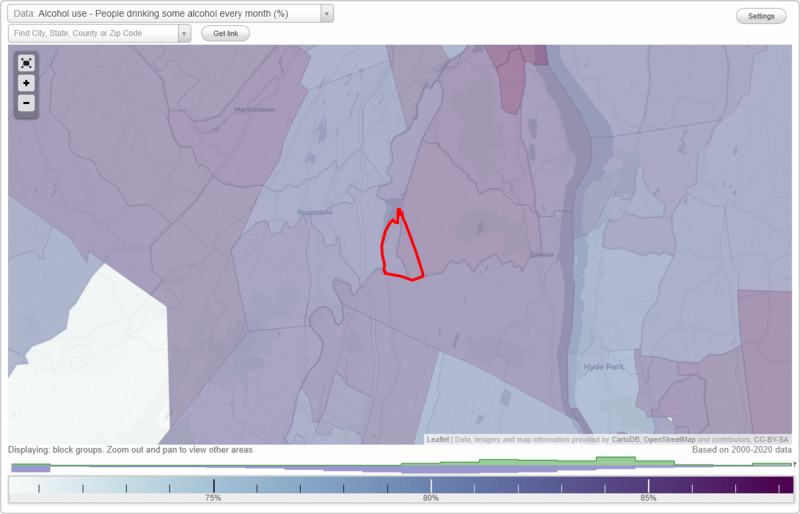Zoom out with the minus button
Viewport: 800px width, 514px height.
(26, 103)
